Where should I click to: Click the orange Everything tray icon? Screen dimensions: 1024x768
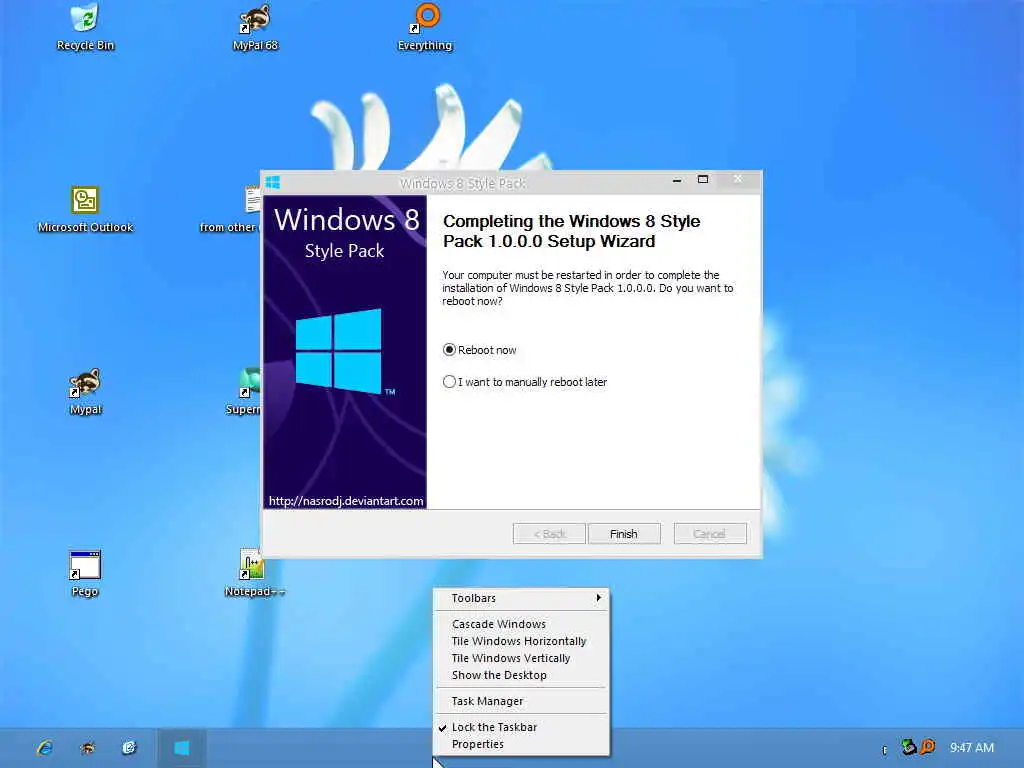click(x=927, y=747)
